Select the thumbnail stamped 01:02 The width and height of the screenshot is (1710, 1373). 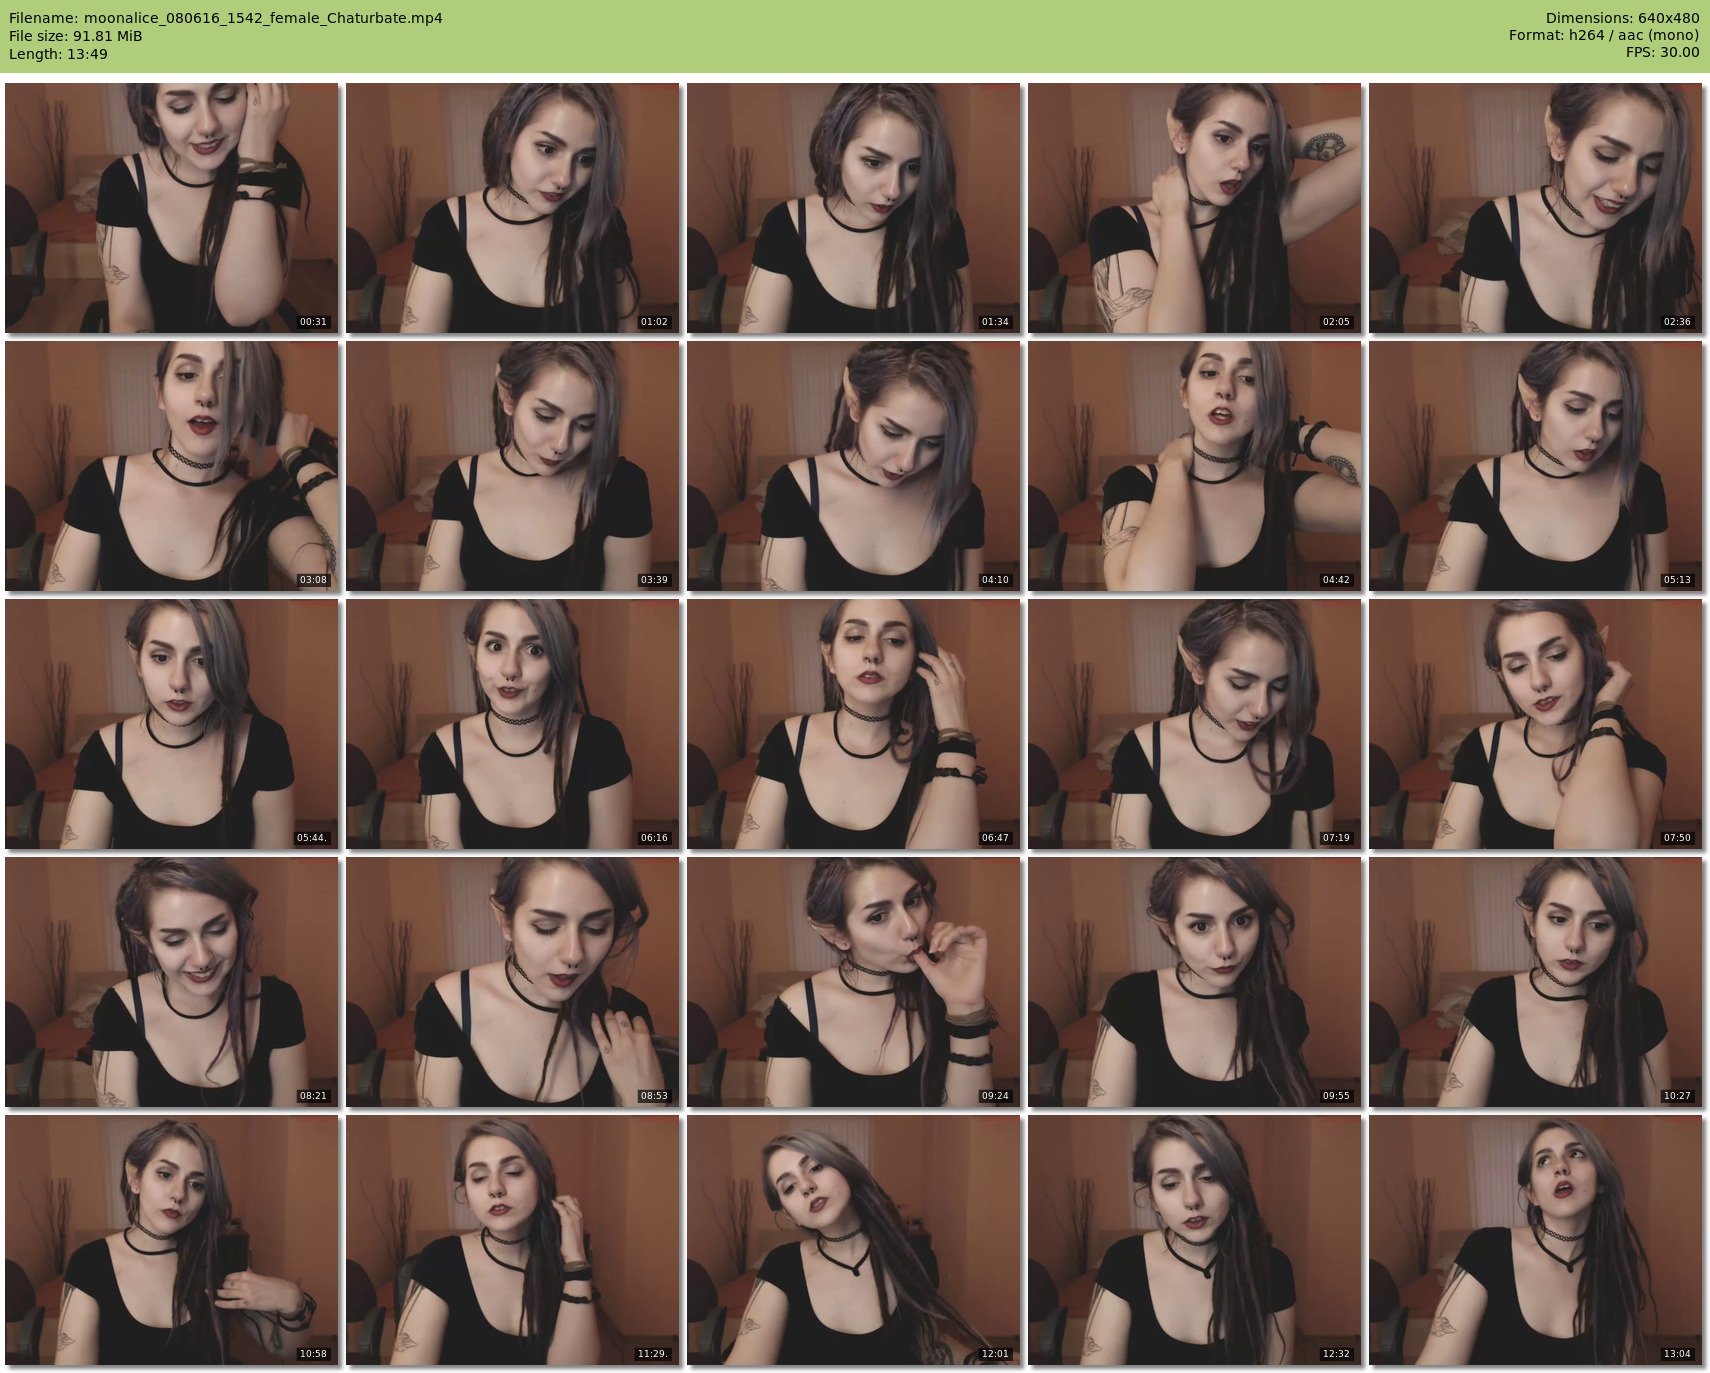[x=512, y=208]
